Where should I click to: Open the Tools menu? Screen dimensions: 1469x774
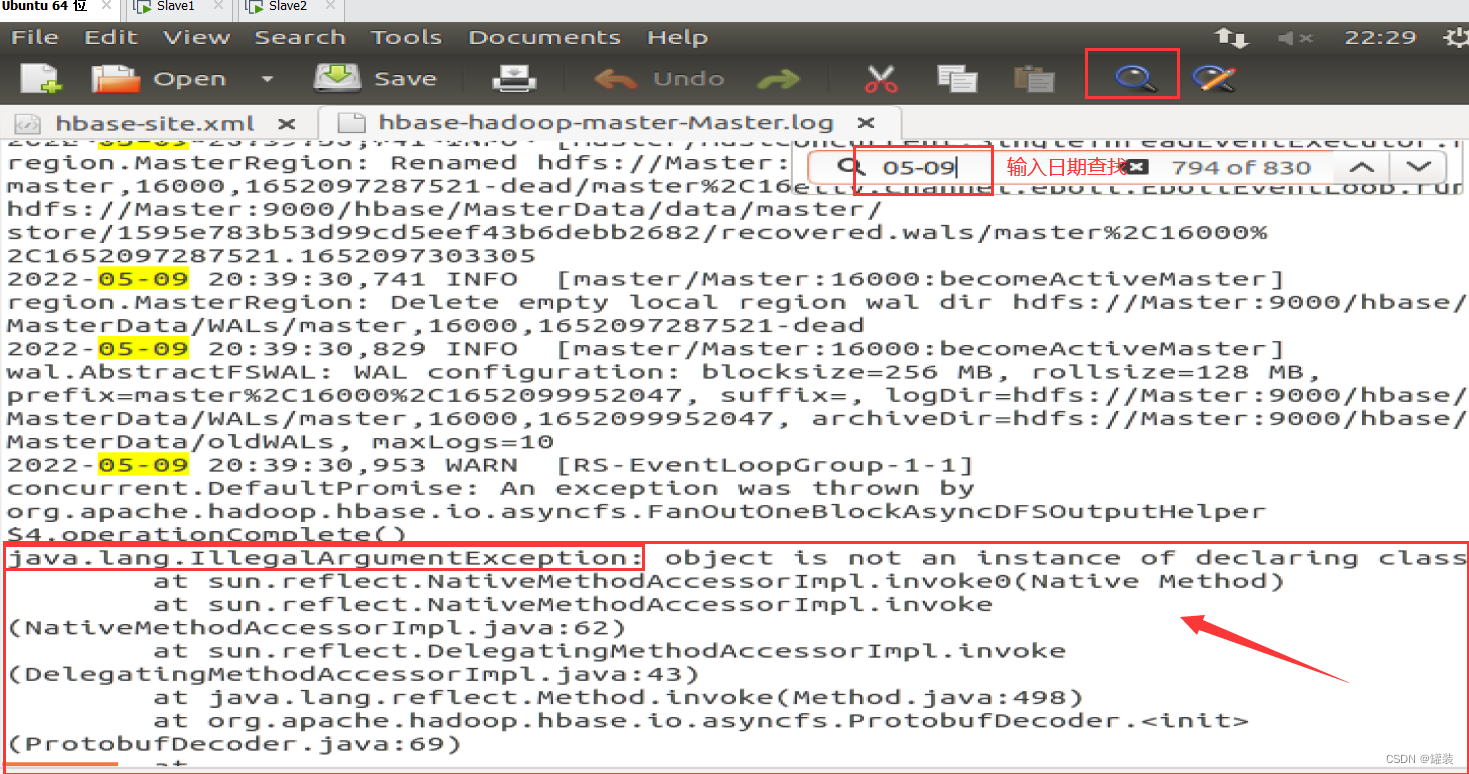(407, 37)
